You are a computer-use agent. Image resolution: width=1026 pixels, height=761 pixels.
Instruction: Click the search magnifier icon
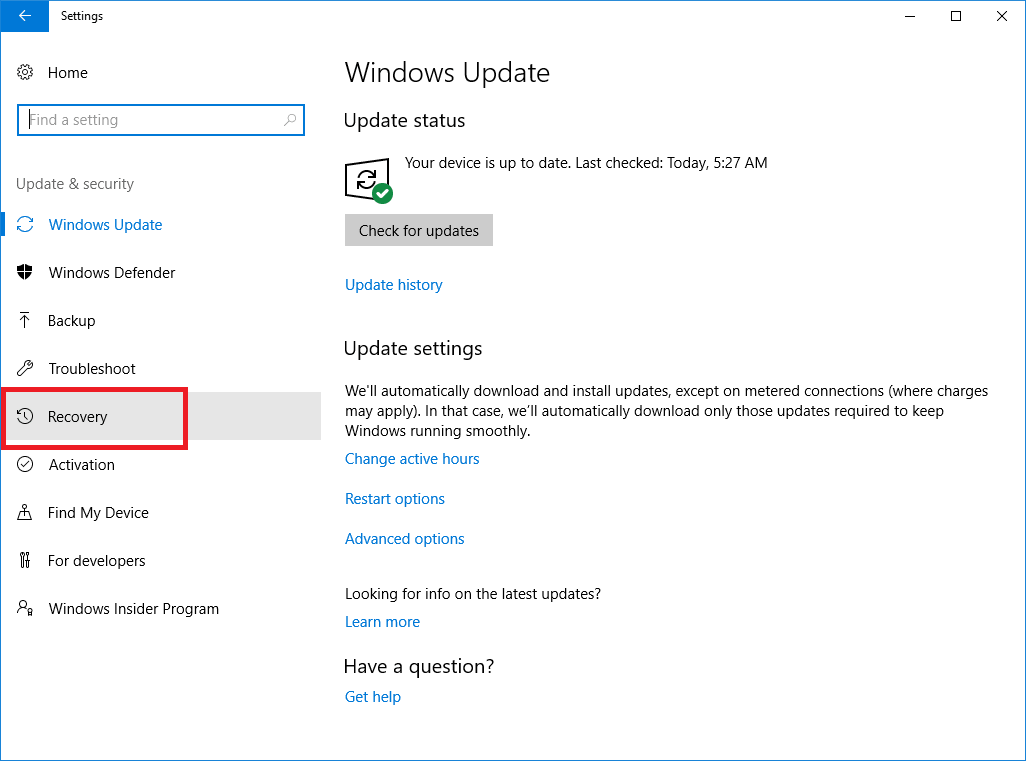[x=290, y=120]
